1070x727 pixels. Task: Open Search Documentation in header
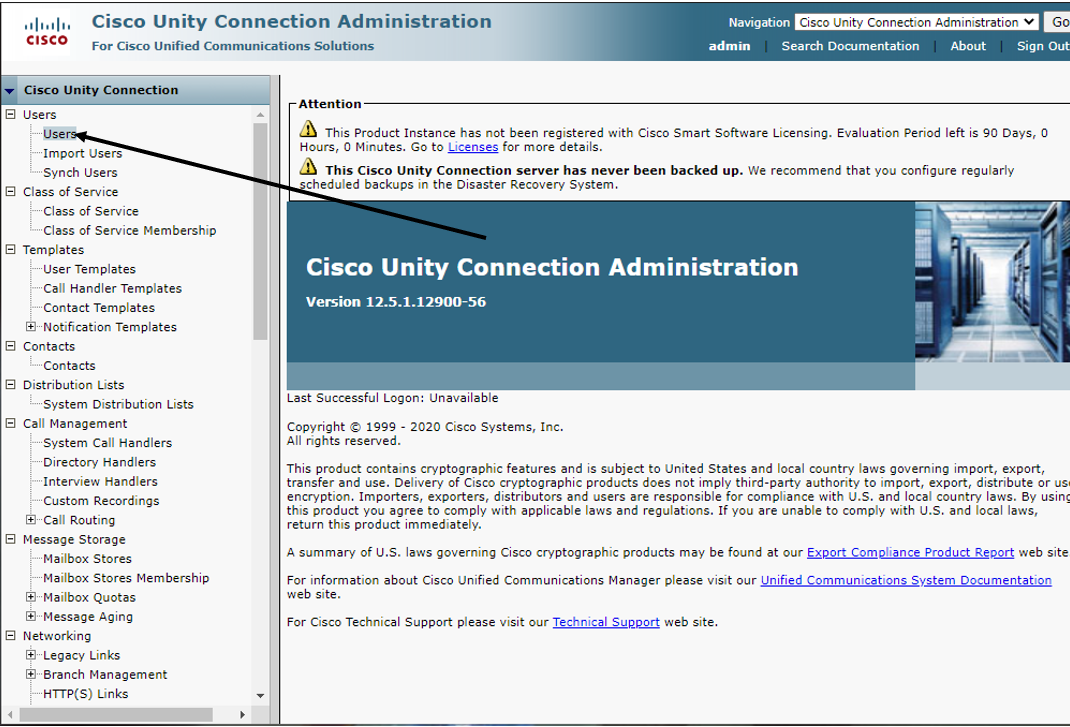pos(850,46)
